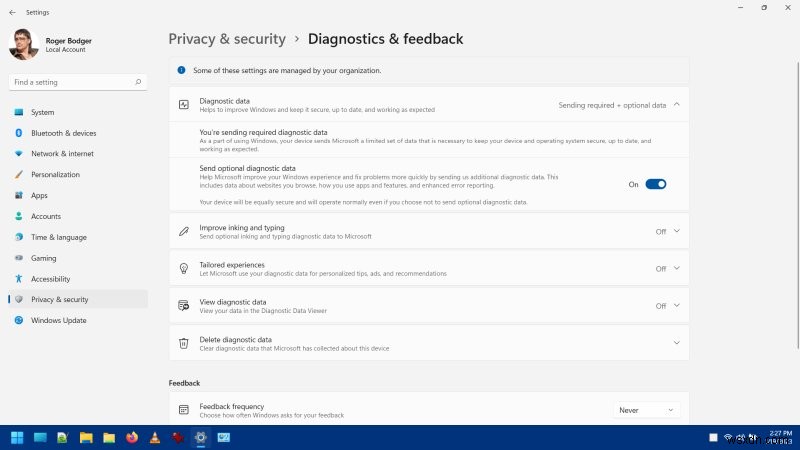800x450 pixels.
Task: Click the 'You're sending required diagnostic data' text
Action: 263,132
